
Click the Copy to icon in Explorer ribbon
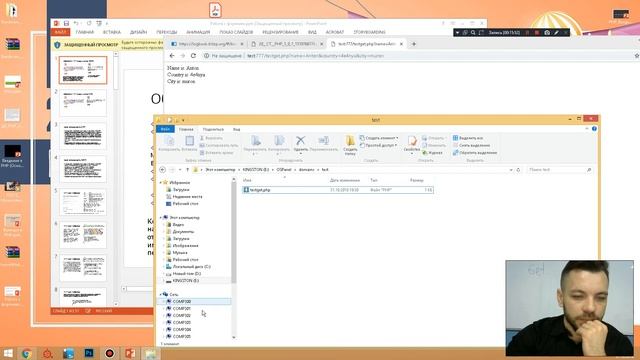point(279,141)
